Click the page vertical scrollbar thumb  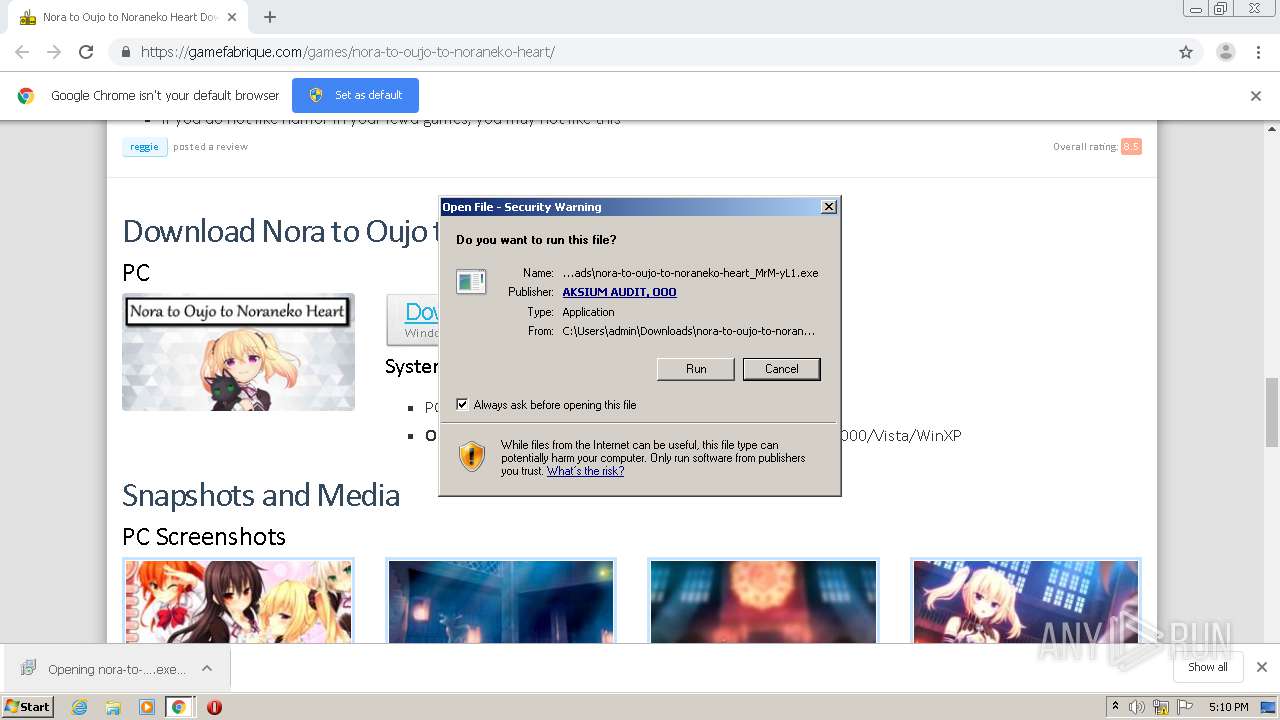tap(1272, 413)
